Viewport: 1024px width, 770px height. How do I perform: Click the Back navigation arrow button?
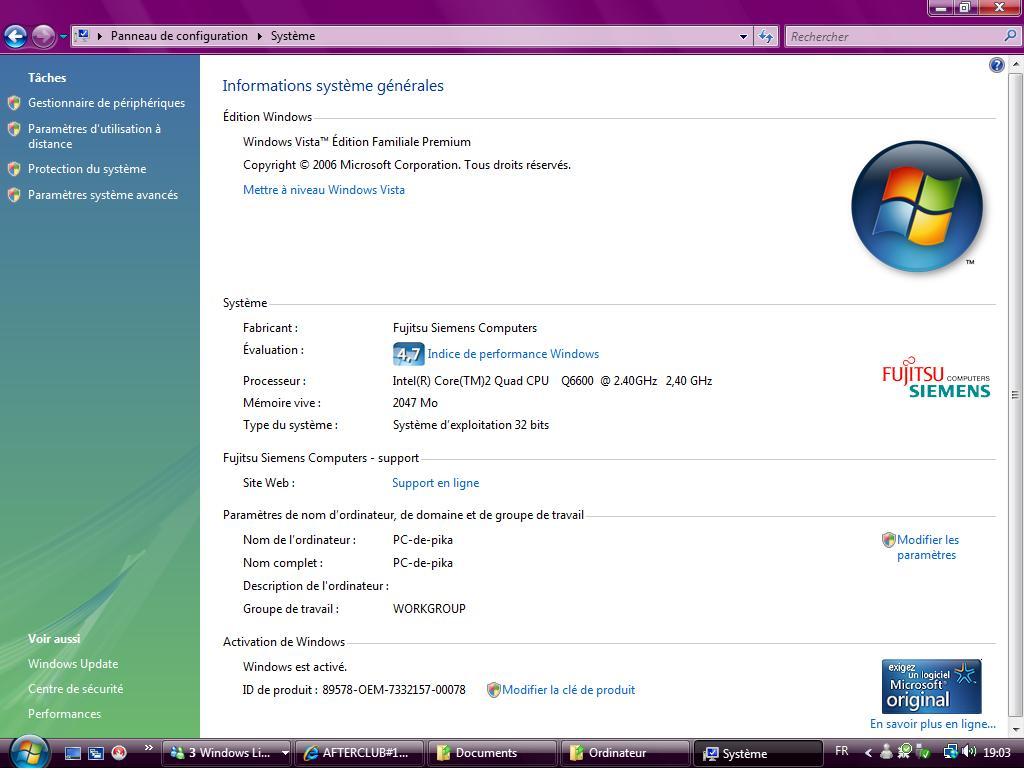click(x=16, y=37)
